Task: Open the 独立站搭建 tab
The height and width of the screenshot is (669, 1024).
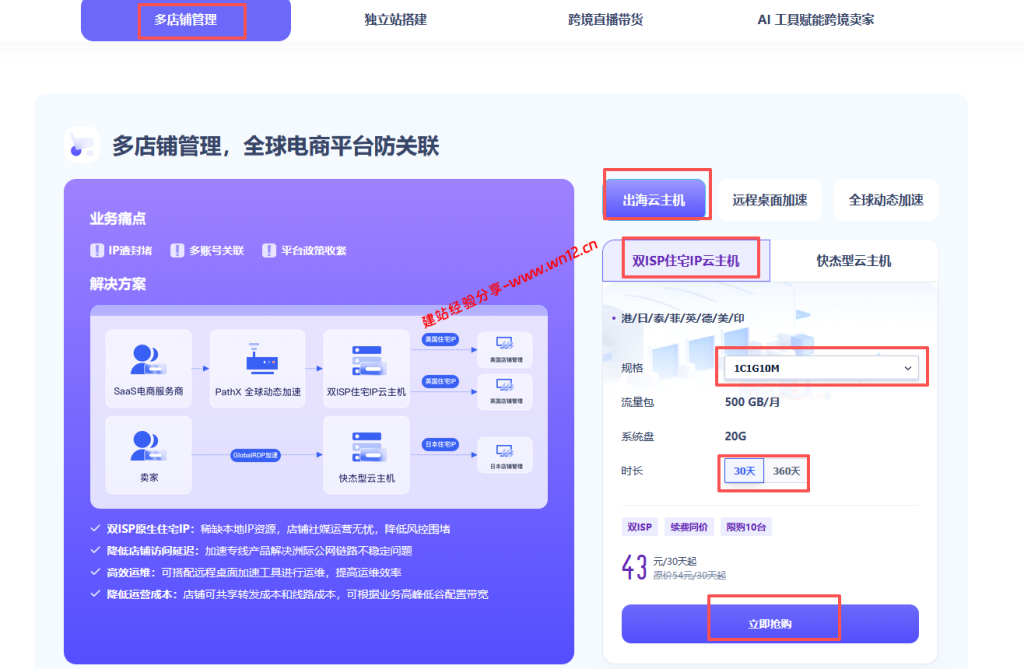Action: point(395,20)
